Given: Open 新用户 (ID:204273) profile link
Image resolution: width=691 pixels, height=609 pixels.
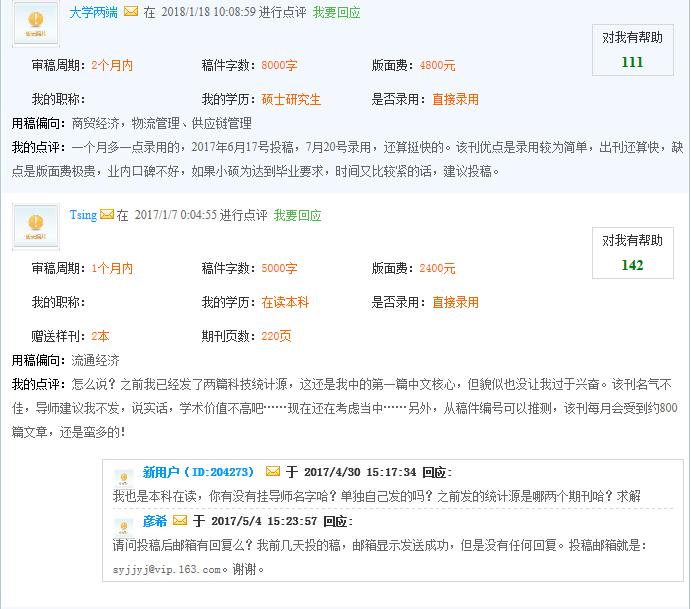Looking at the screenshot, I should point(198,472).
